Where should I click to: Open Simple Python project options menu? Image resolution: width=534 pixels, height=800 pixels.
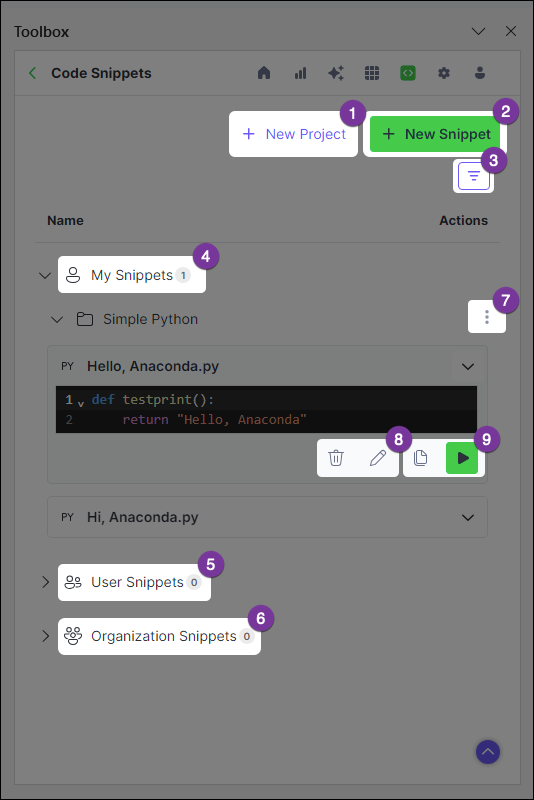(487, 317)
